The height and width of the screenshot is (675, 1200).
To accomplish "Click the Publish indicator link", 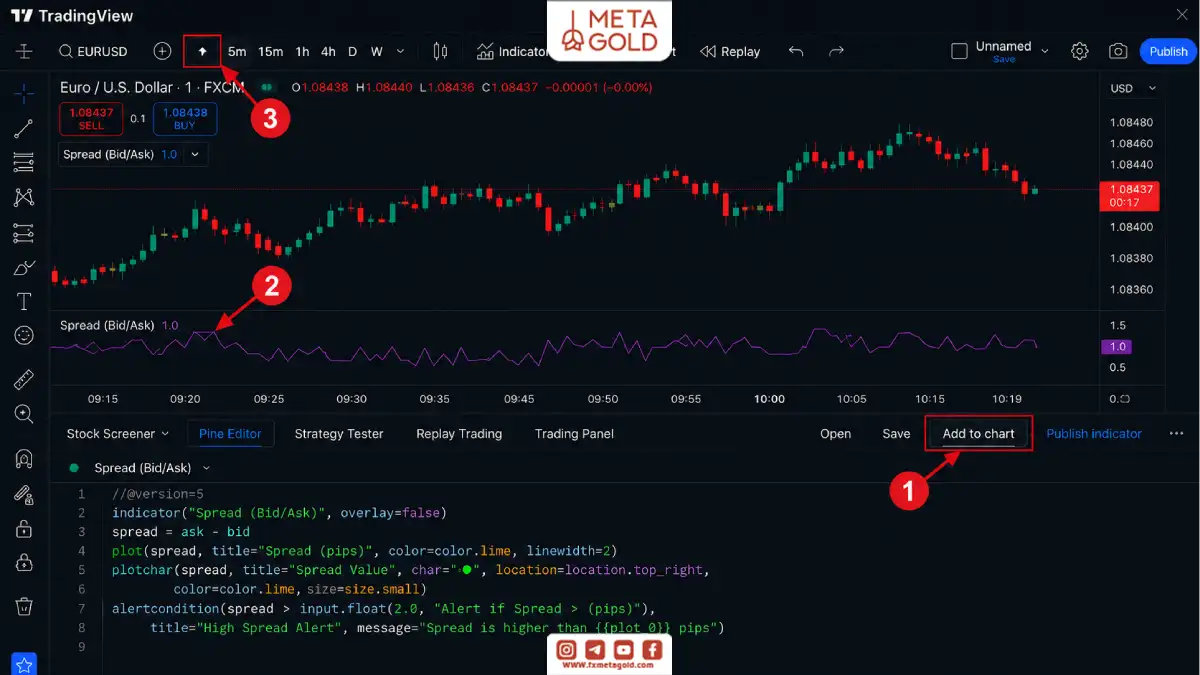I will [1094, 434].
